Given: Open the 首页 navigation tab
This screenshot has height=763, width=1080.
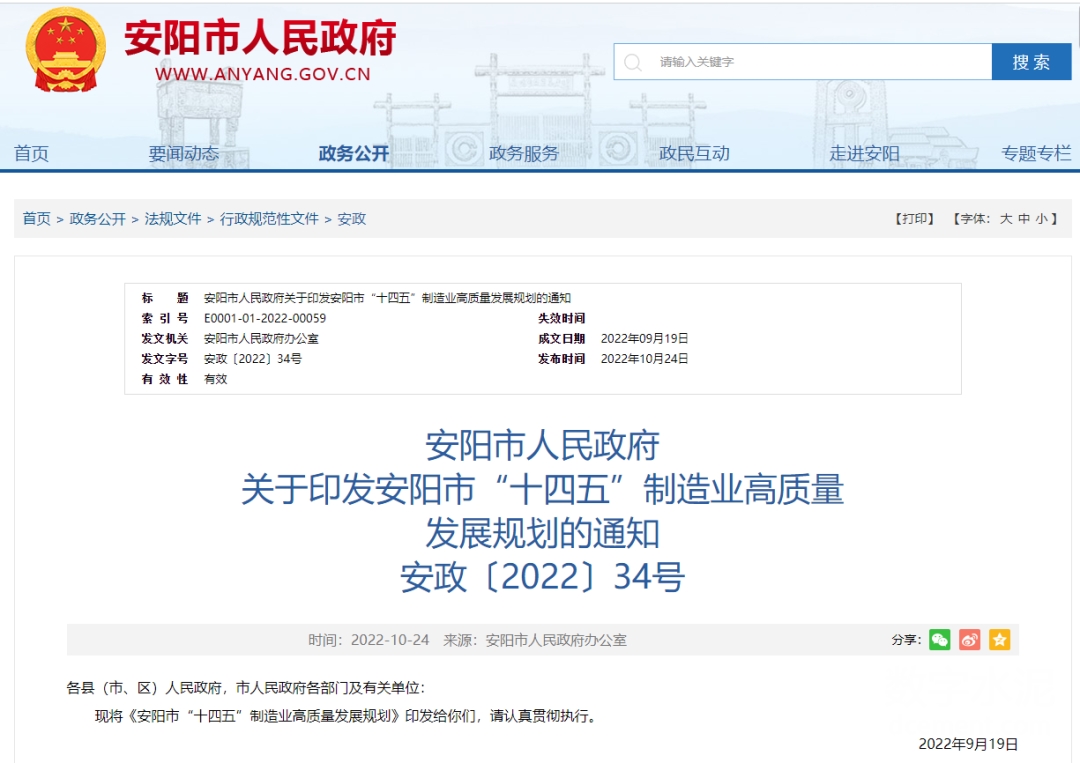Looking at the screenshot, I should (x=31, y=153).
